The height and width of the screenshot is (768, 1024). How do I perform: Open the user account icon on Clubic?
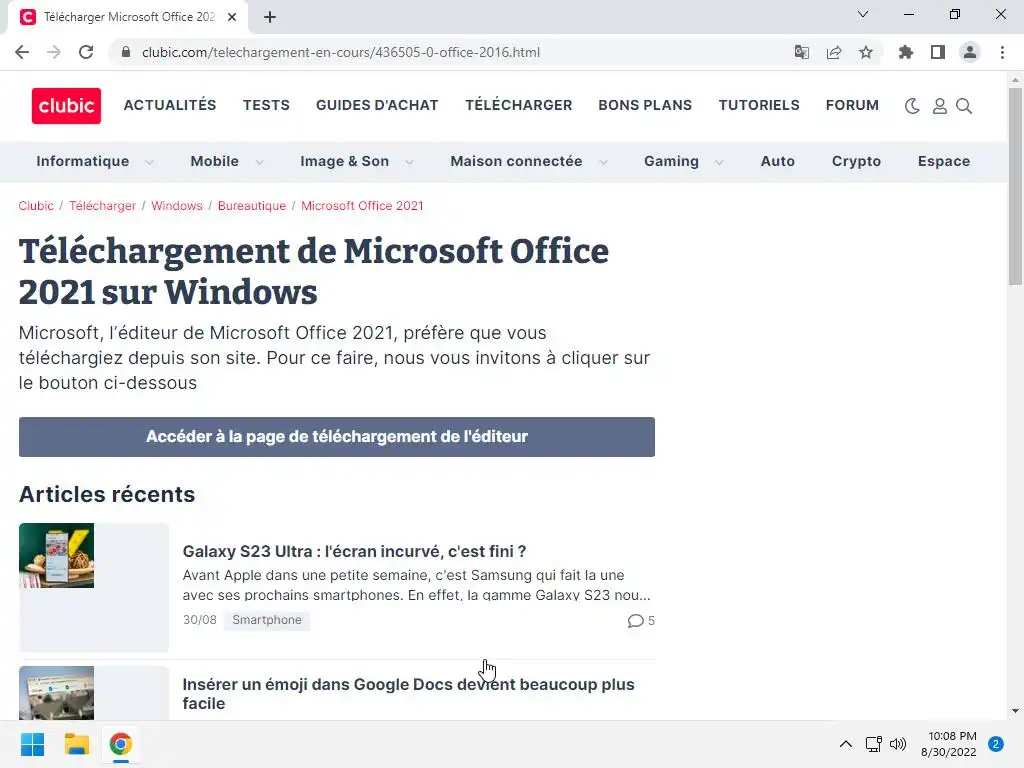[939, 106]
